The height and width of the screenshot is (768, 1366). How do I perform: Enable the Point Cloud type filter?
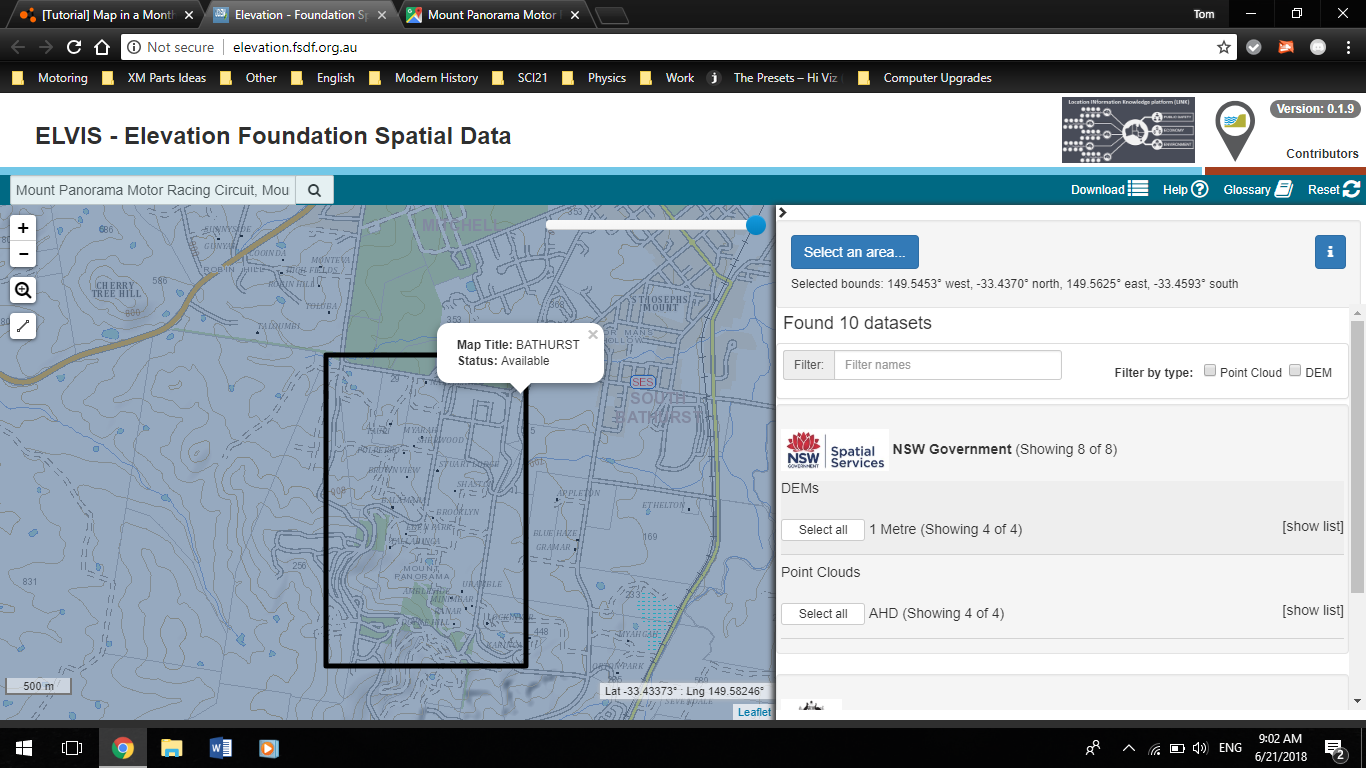1210,371
